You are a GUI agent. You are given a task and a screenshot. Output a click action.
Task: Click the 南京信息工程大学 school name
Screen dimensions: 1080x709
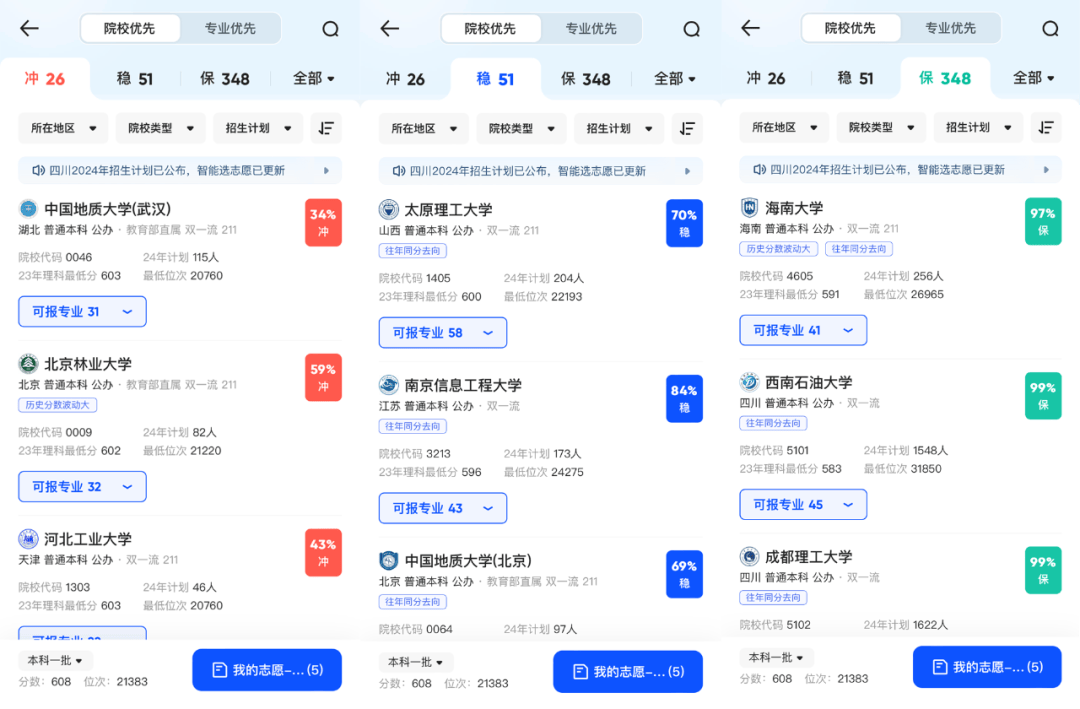463,385
